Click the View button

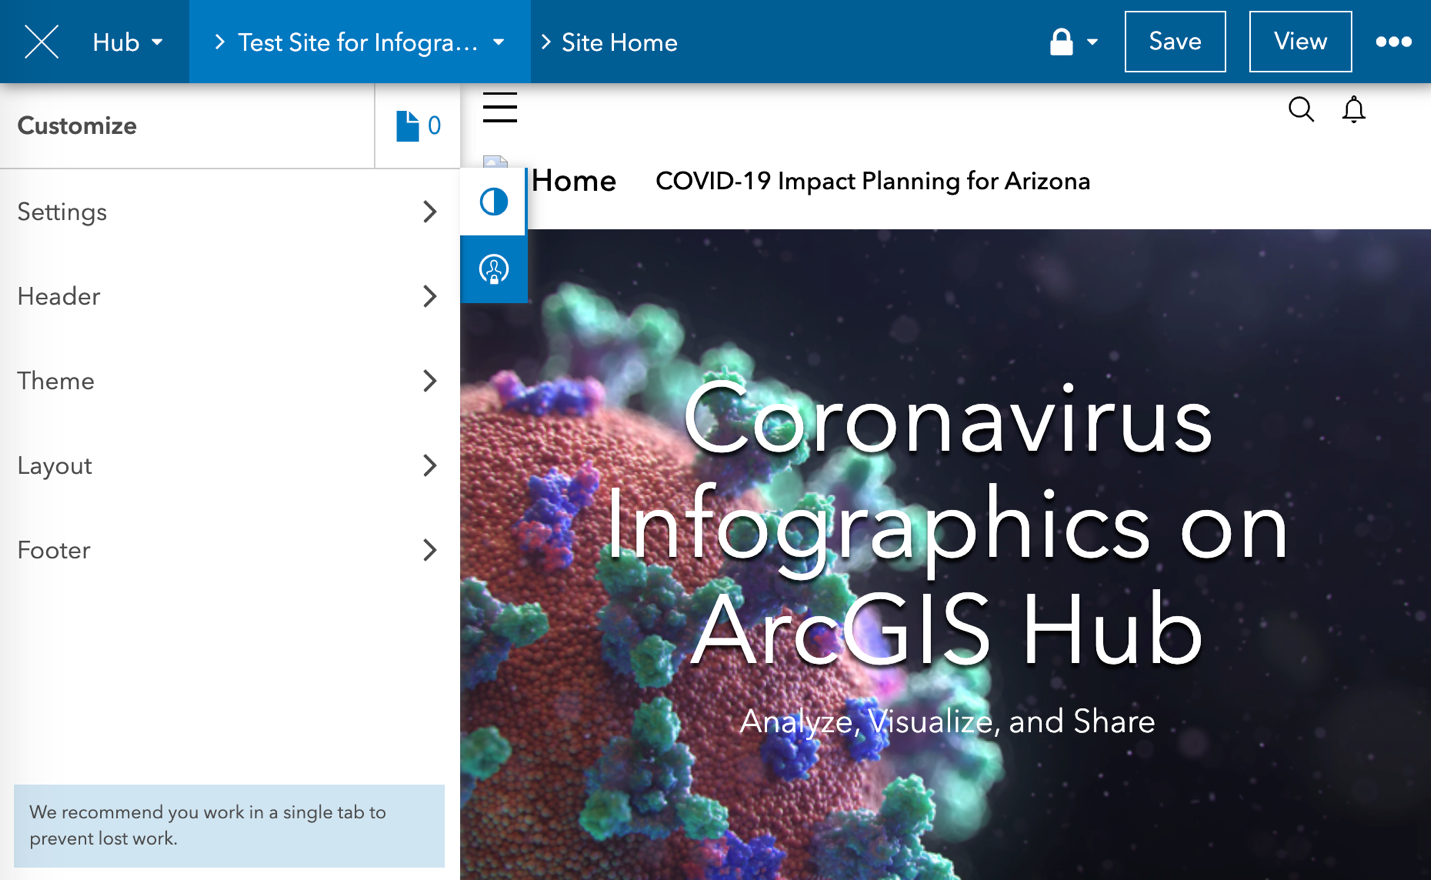[1300, 41]
